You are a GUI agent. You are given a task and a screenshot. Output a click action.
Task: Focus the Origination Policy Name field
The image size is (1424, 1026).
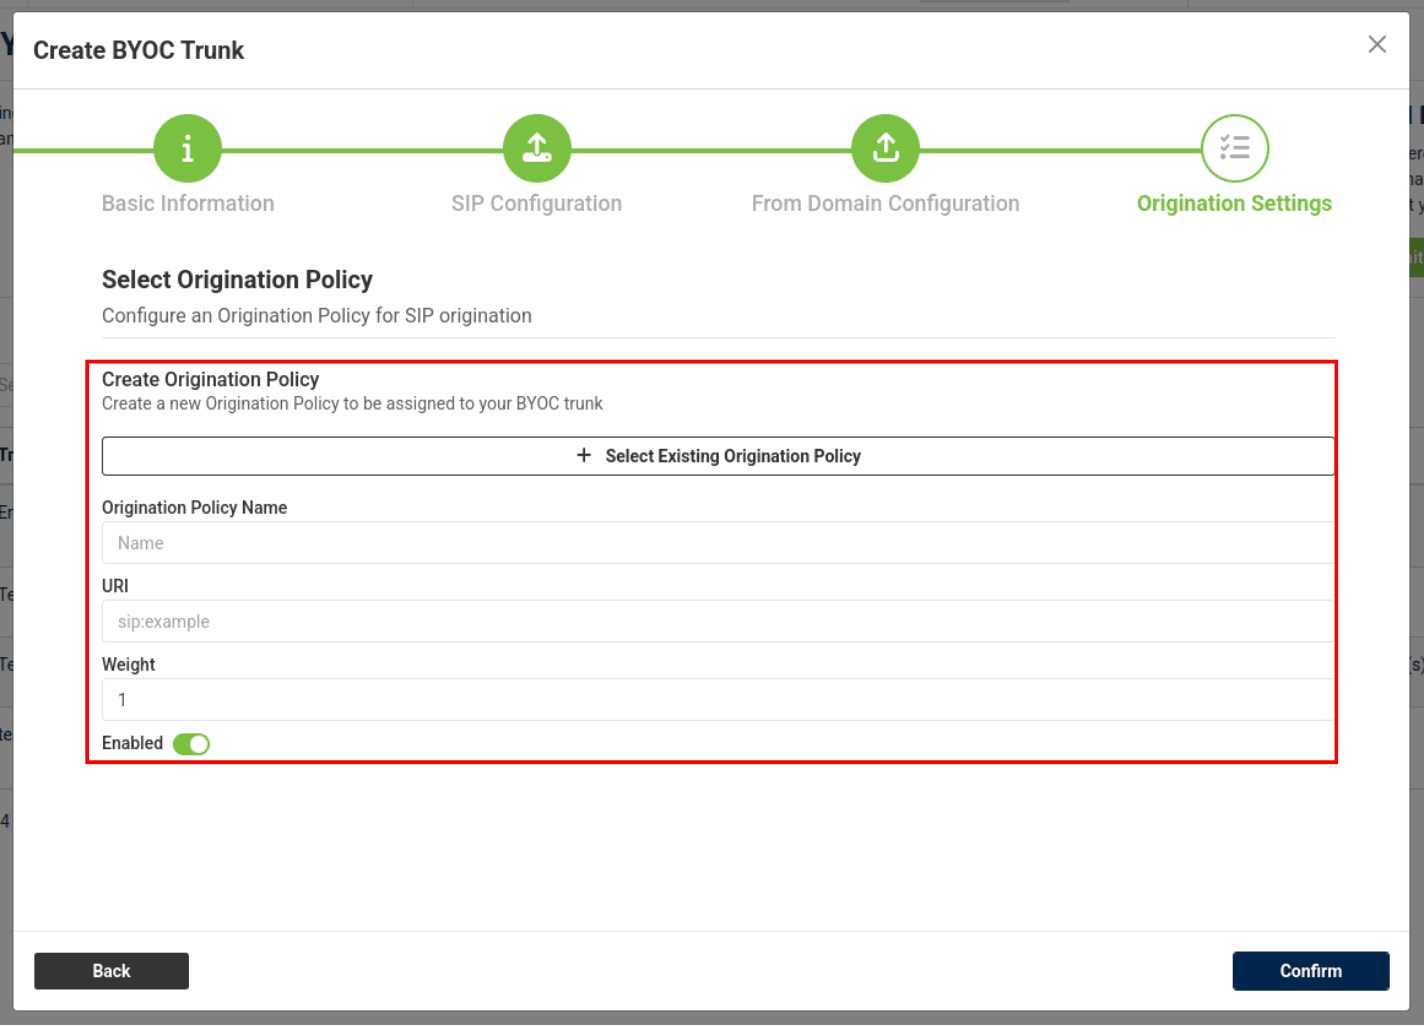pos(717,543)
